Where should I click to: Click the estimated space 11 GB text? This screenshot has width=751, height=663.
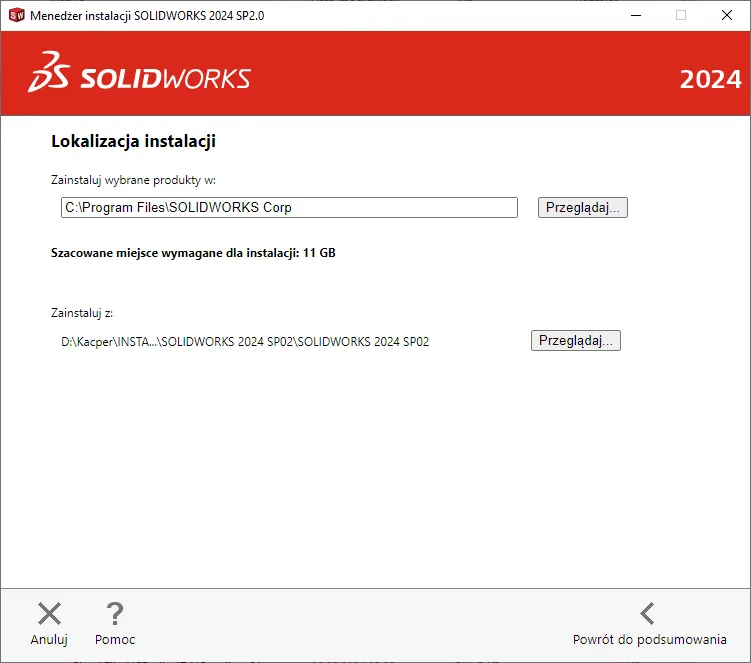193,253
